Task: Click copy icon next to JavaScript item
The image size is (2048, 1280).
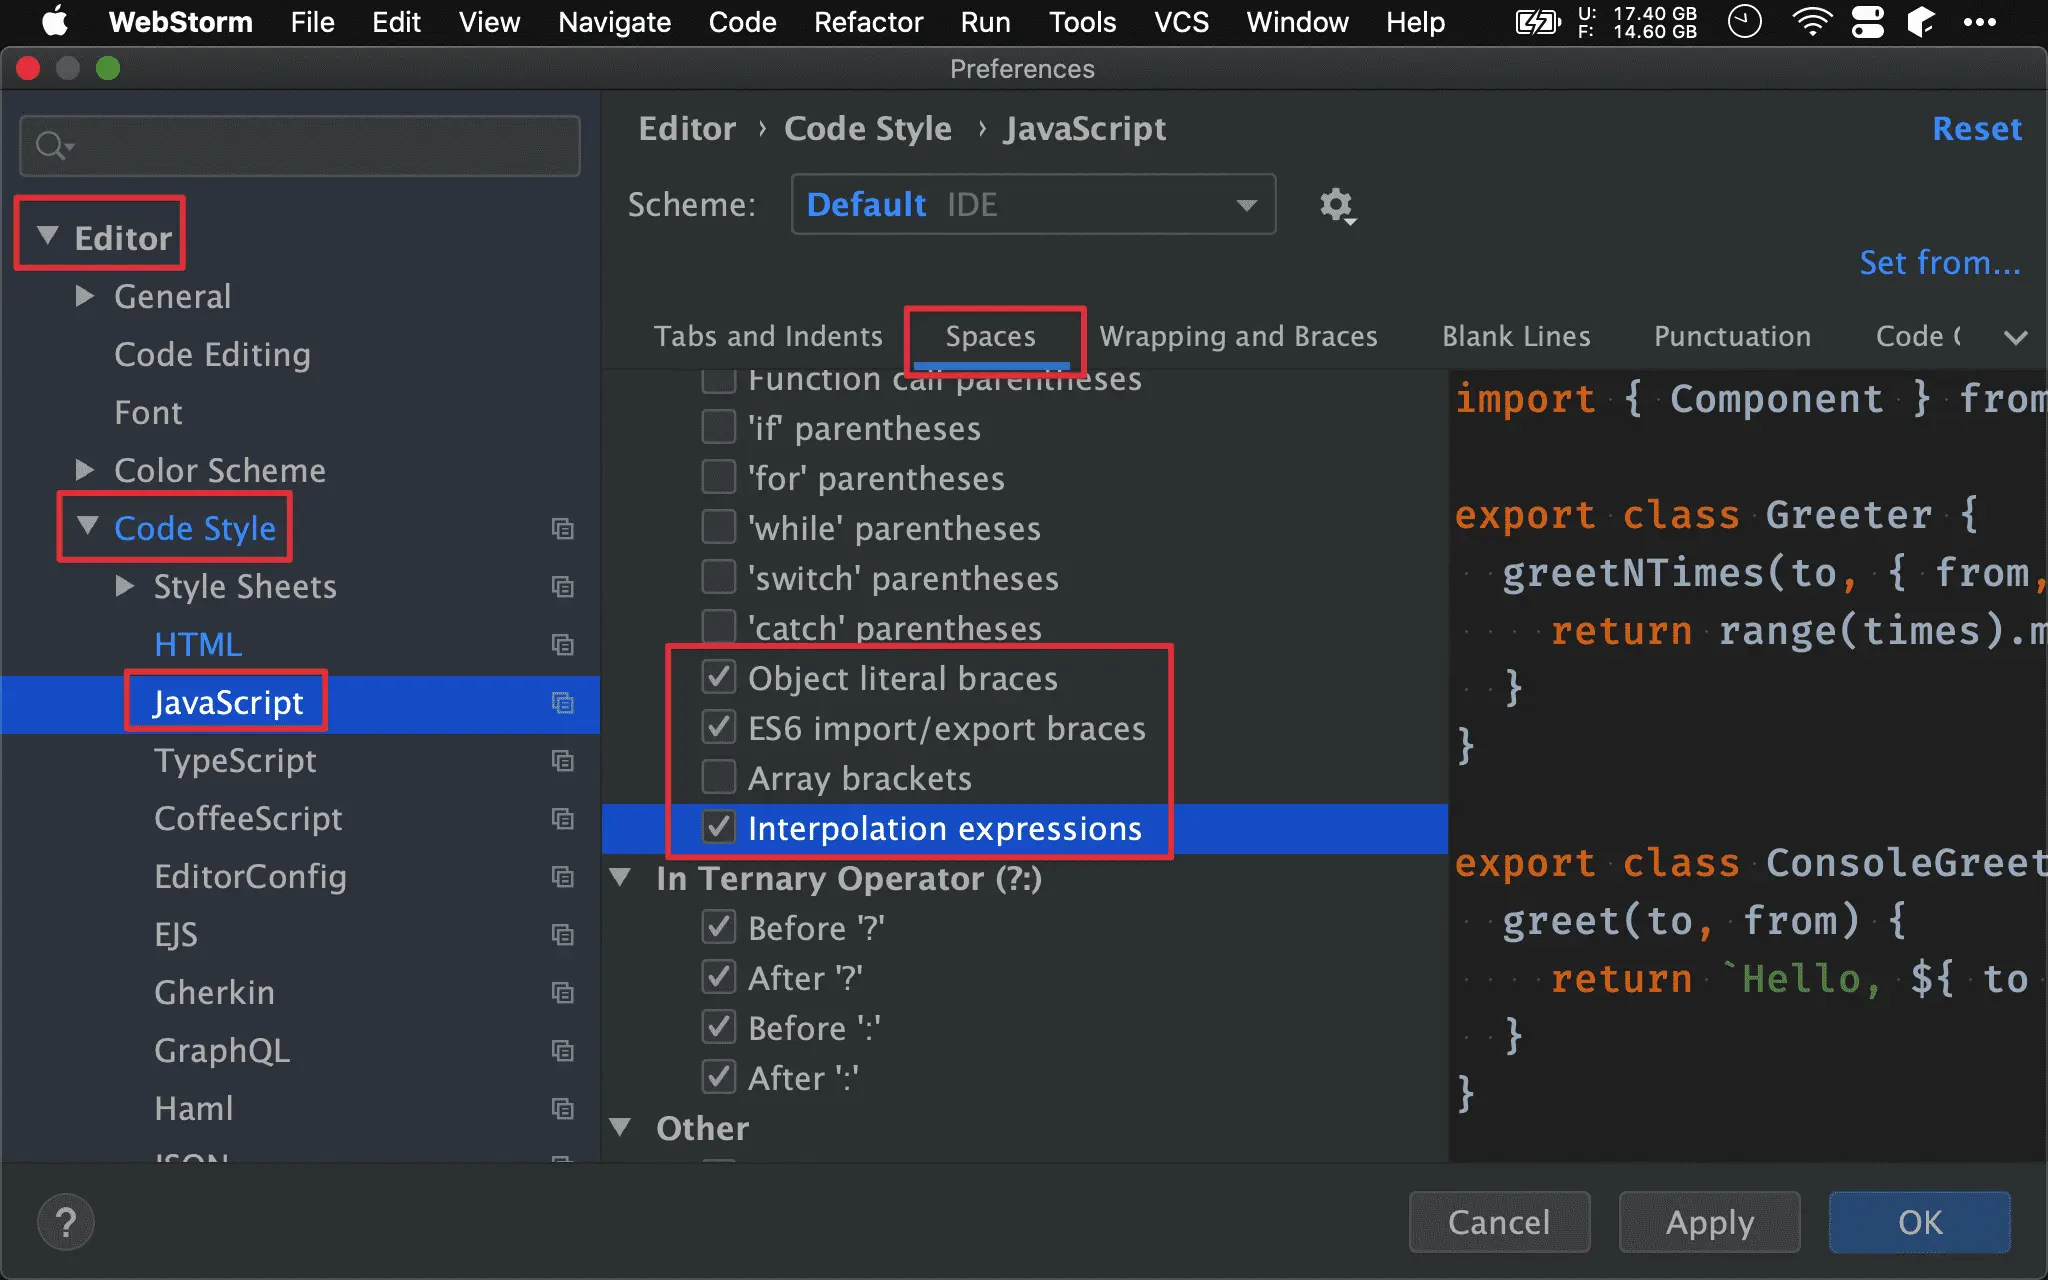Action: (563, 703)
